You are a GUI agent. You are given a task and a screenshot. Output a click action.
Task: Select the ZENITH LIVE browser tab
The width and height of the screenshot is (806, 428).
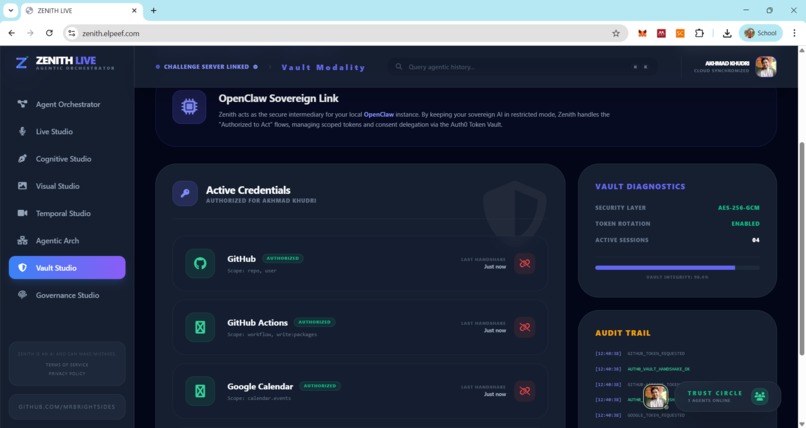(81, 11)
